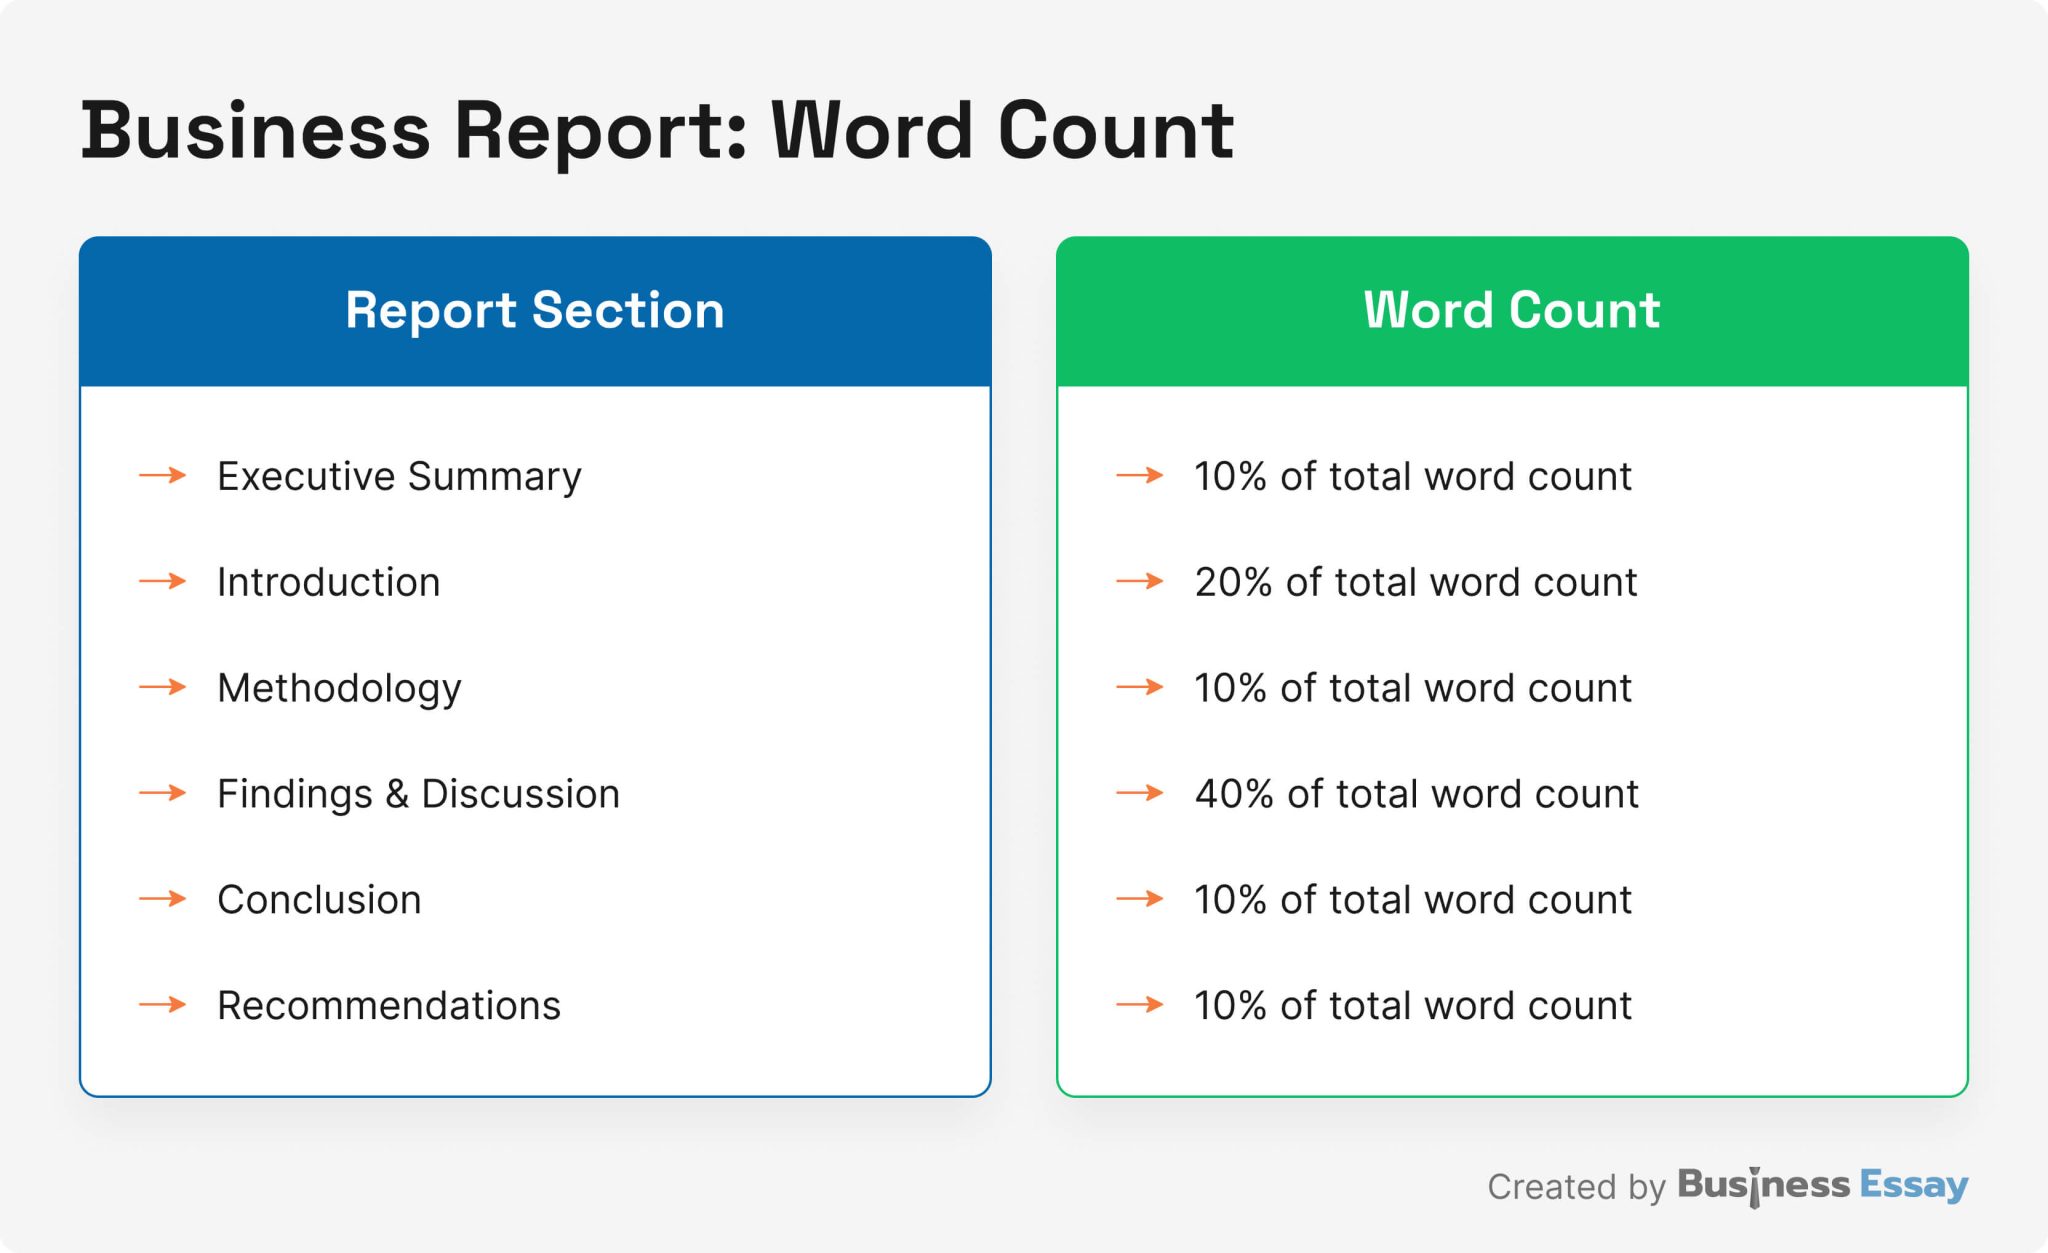Select the Introduction row

click(x=328, y=583)
